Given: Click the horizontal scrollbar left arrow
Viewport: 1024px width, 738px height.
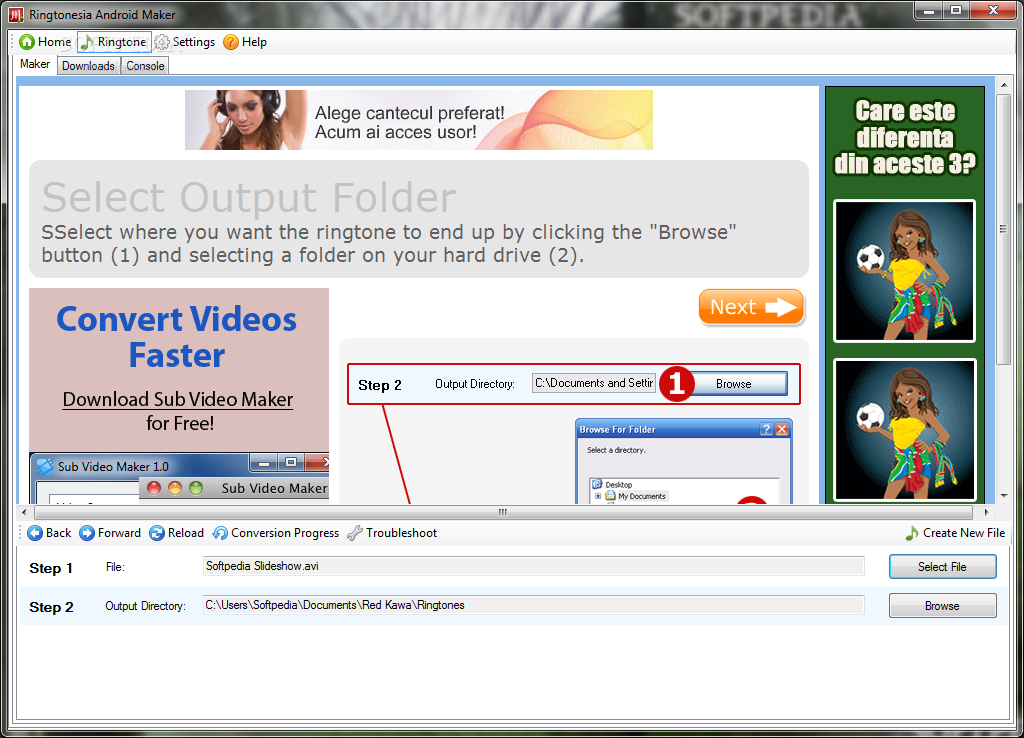Looking at the screenshot, I should 24,512.
